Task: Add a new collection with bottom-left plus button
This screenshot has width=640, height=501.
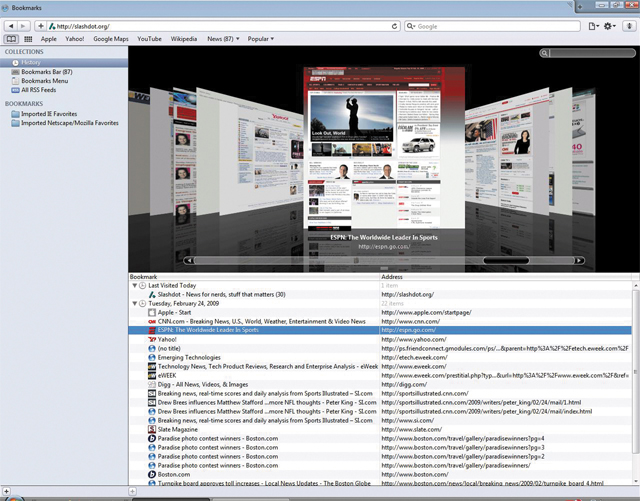Action: pyautogui.click(x=6, y=492)
